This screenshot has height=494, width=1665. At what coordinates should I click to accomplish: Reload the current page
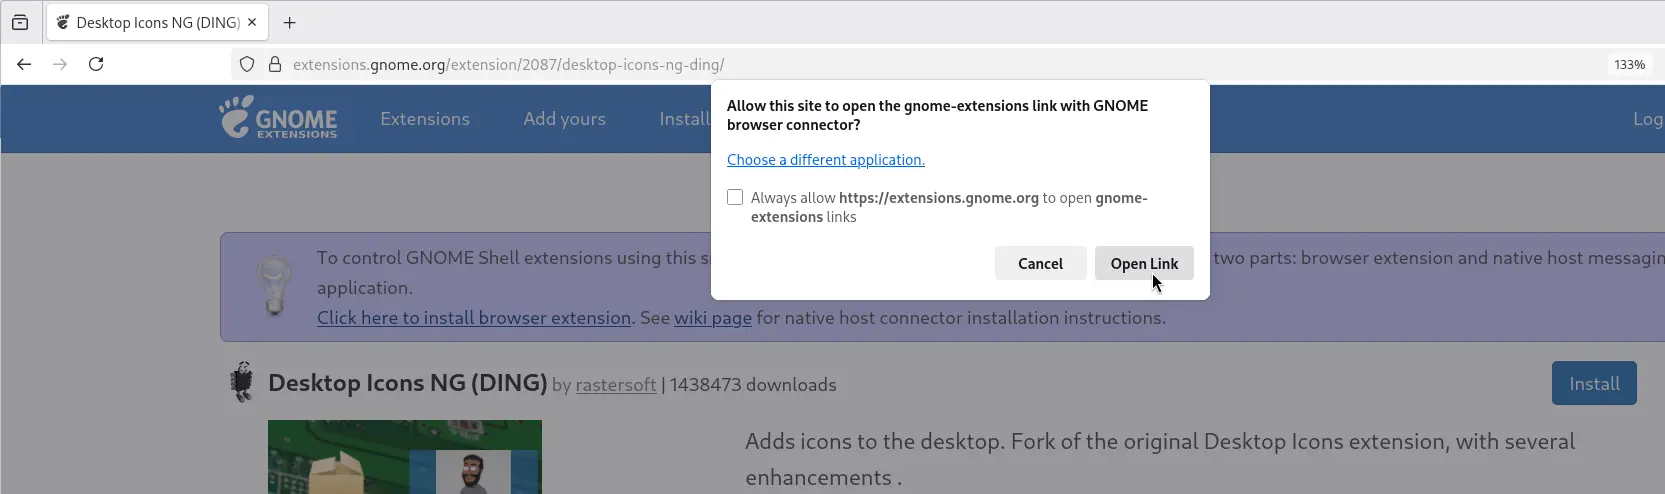coord(96,64)
